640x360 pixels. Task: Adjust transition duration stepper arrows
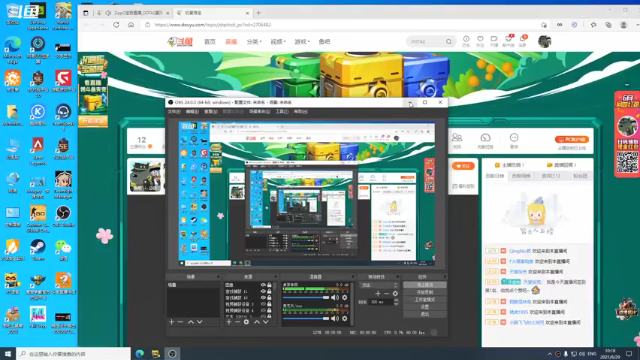click(x=396, y=302)
